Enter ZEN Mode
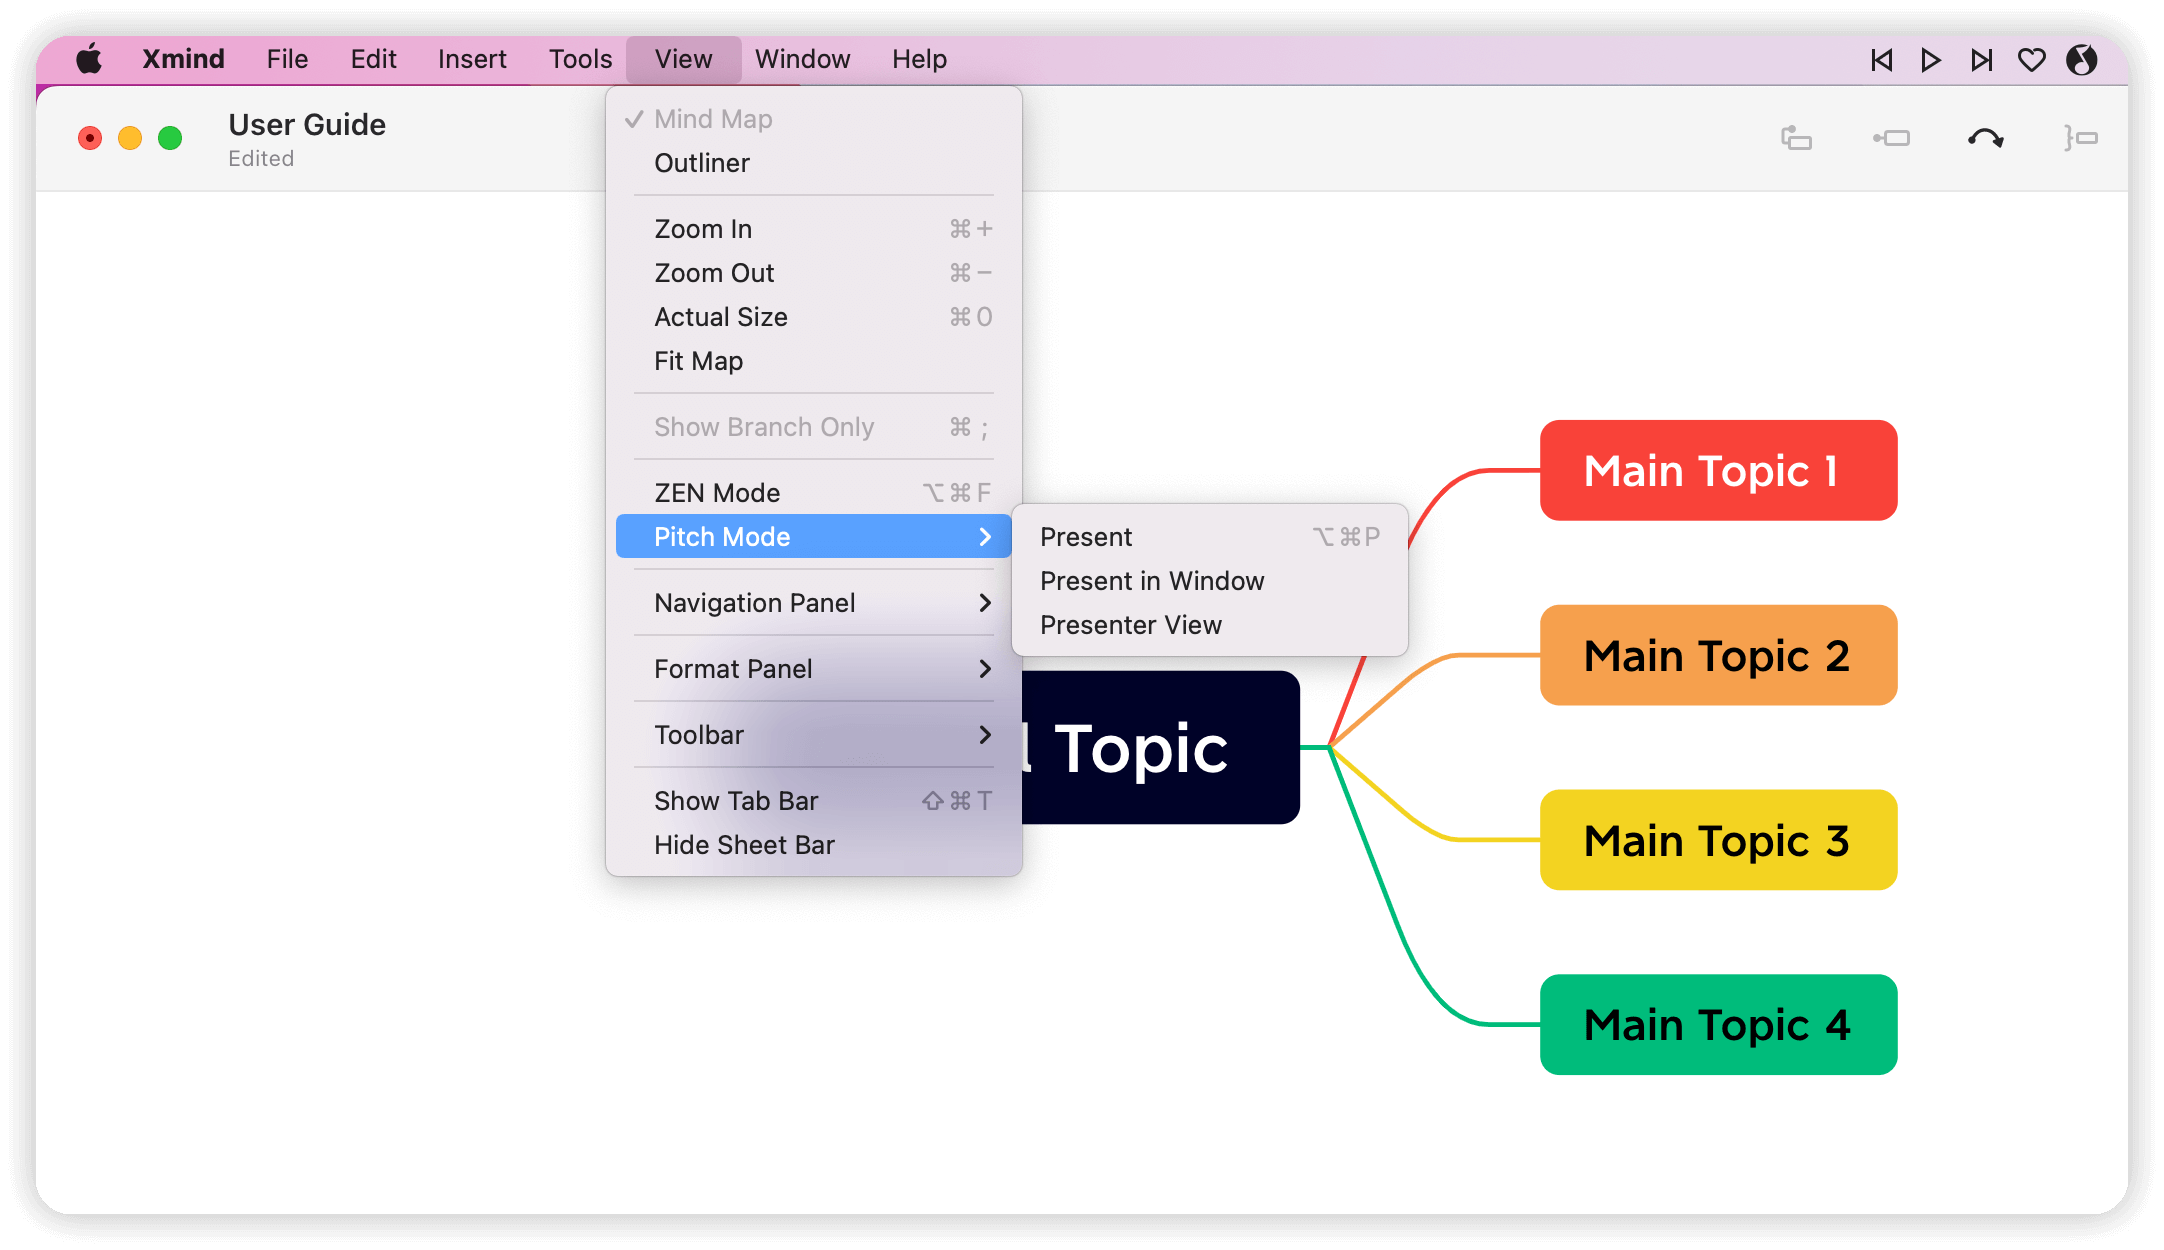The width and height of the screenshot is (2164, 1250). click(x=814, y=493)
